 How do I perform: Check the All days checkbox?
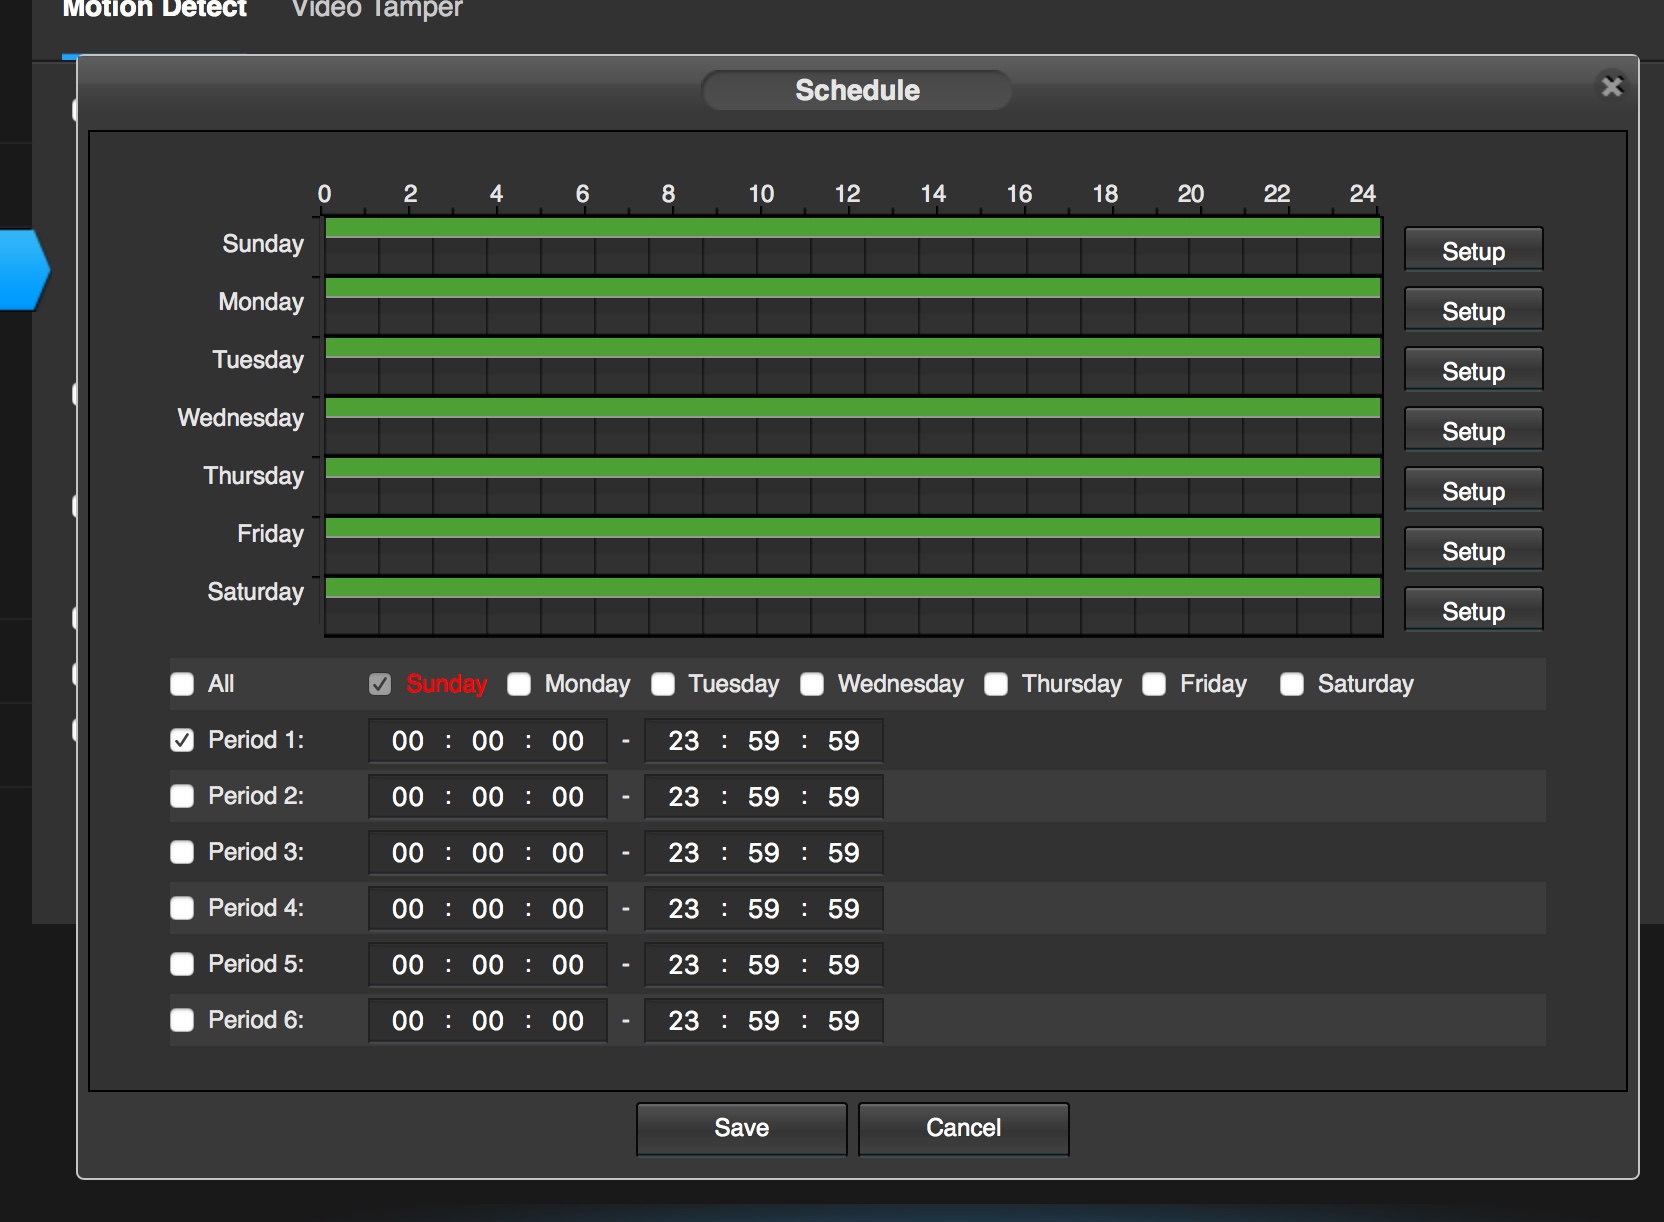pos(182,684)
